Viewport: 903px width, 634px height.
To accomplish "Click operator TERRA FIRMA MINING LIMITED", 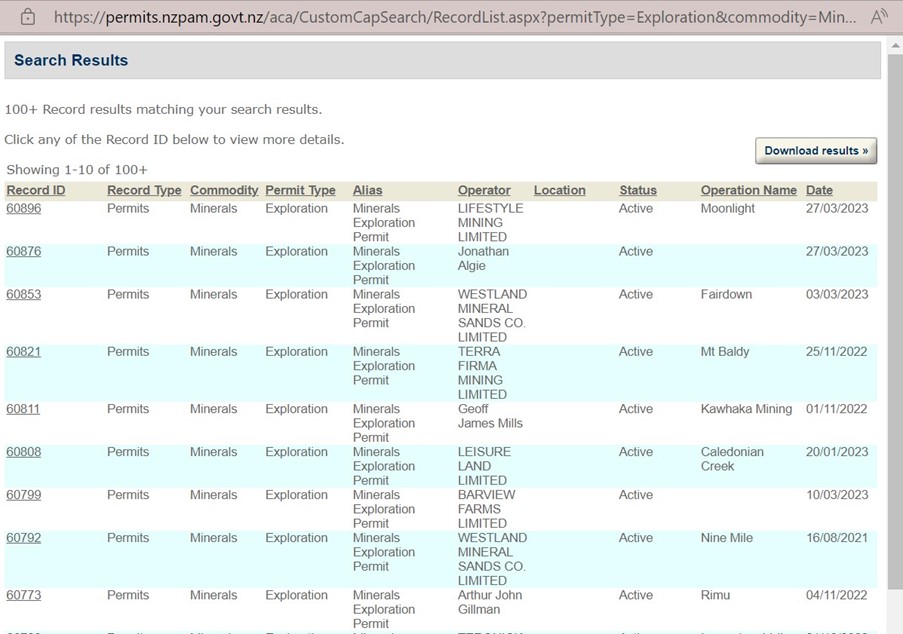I will pyautogui.click(x=483, y=373).
